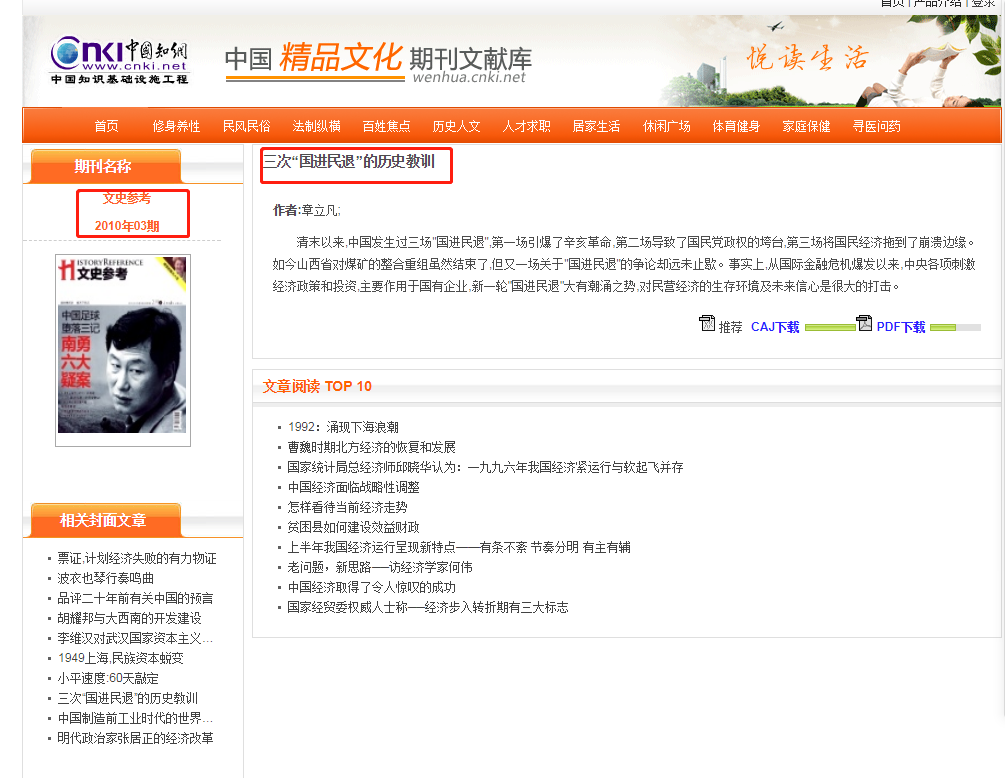The image size is (1005, 778).
Task: Click the CAJ下载 link
Action: coord(775,327)
